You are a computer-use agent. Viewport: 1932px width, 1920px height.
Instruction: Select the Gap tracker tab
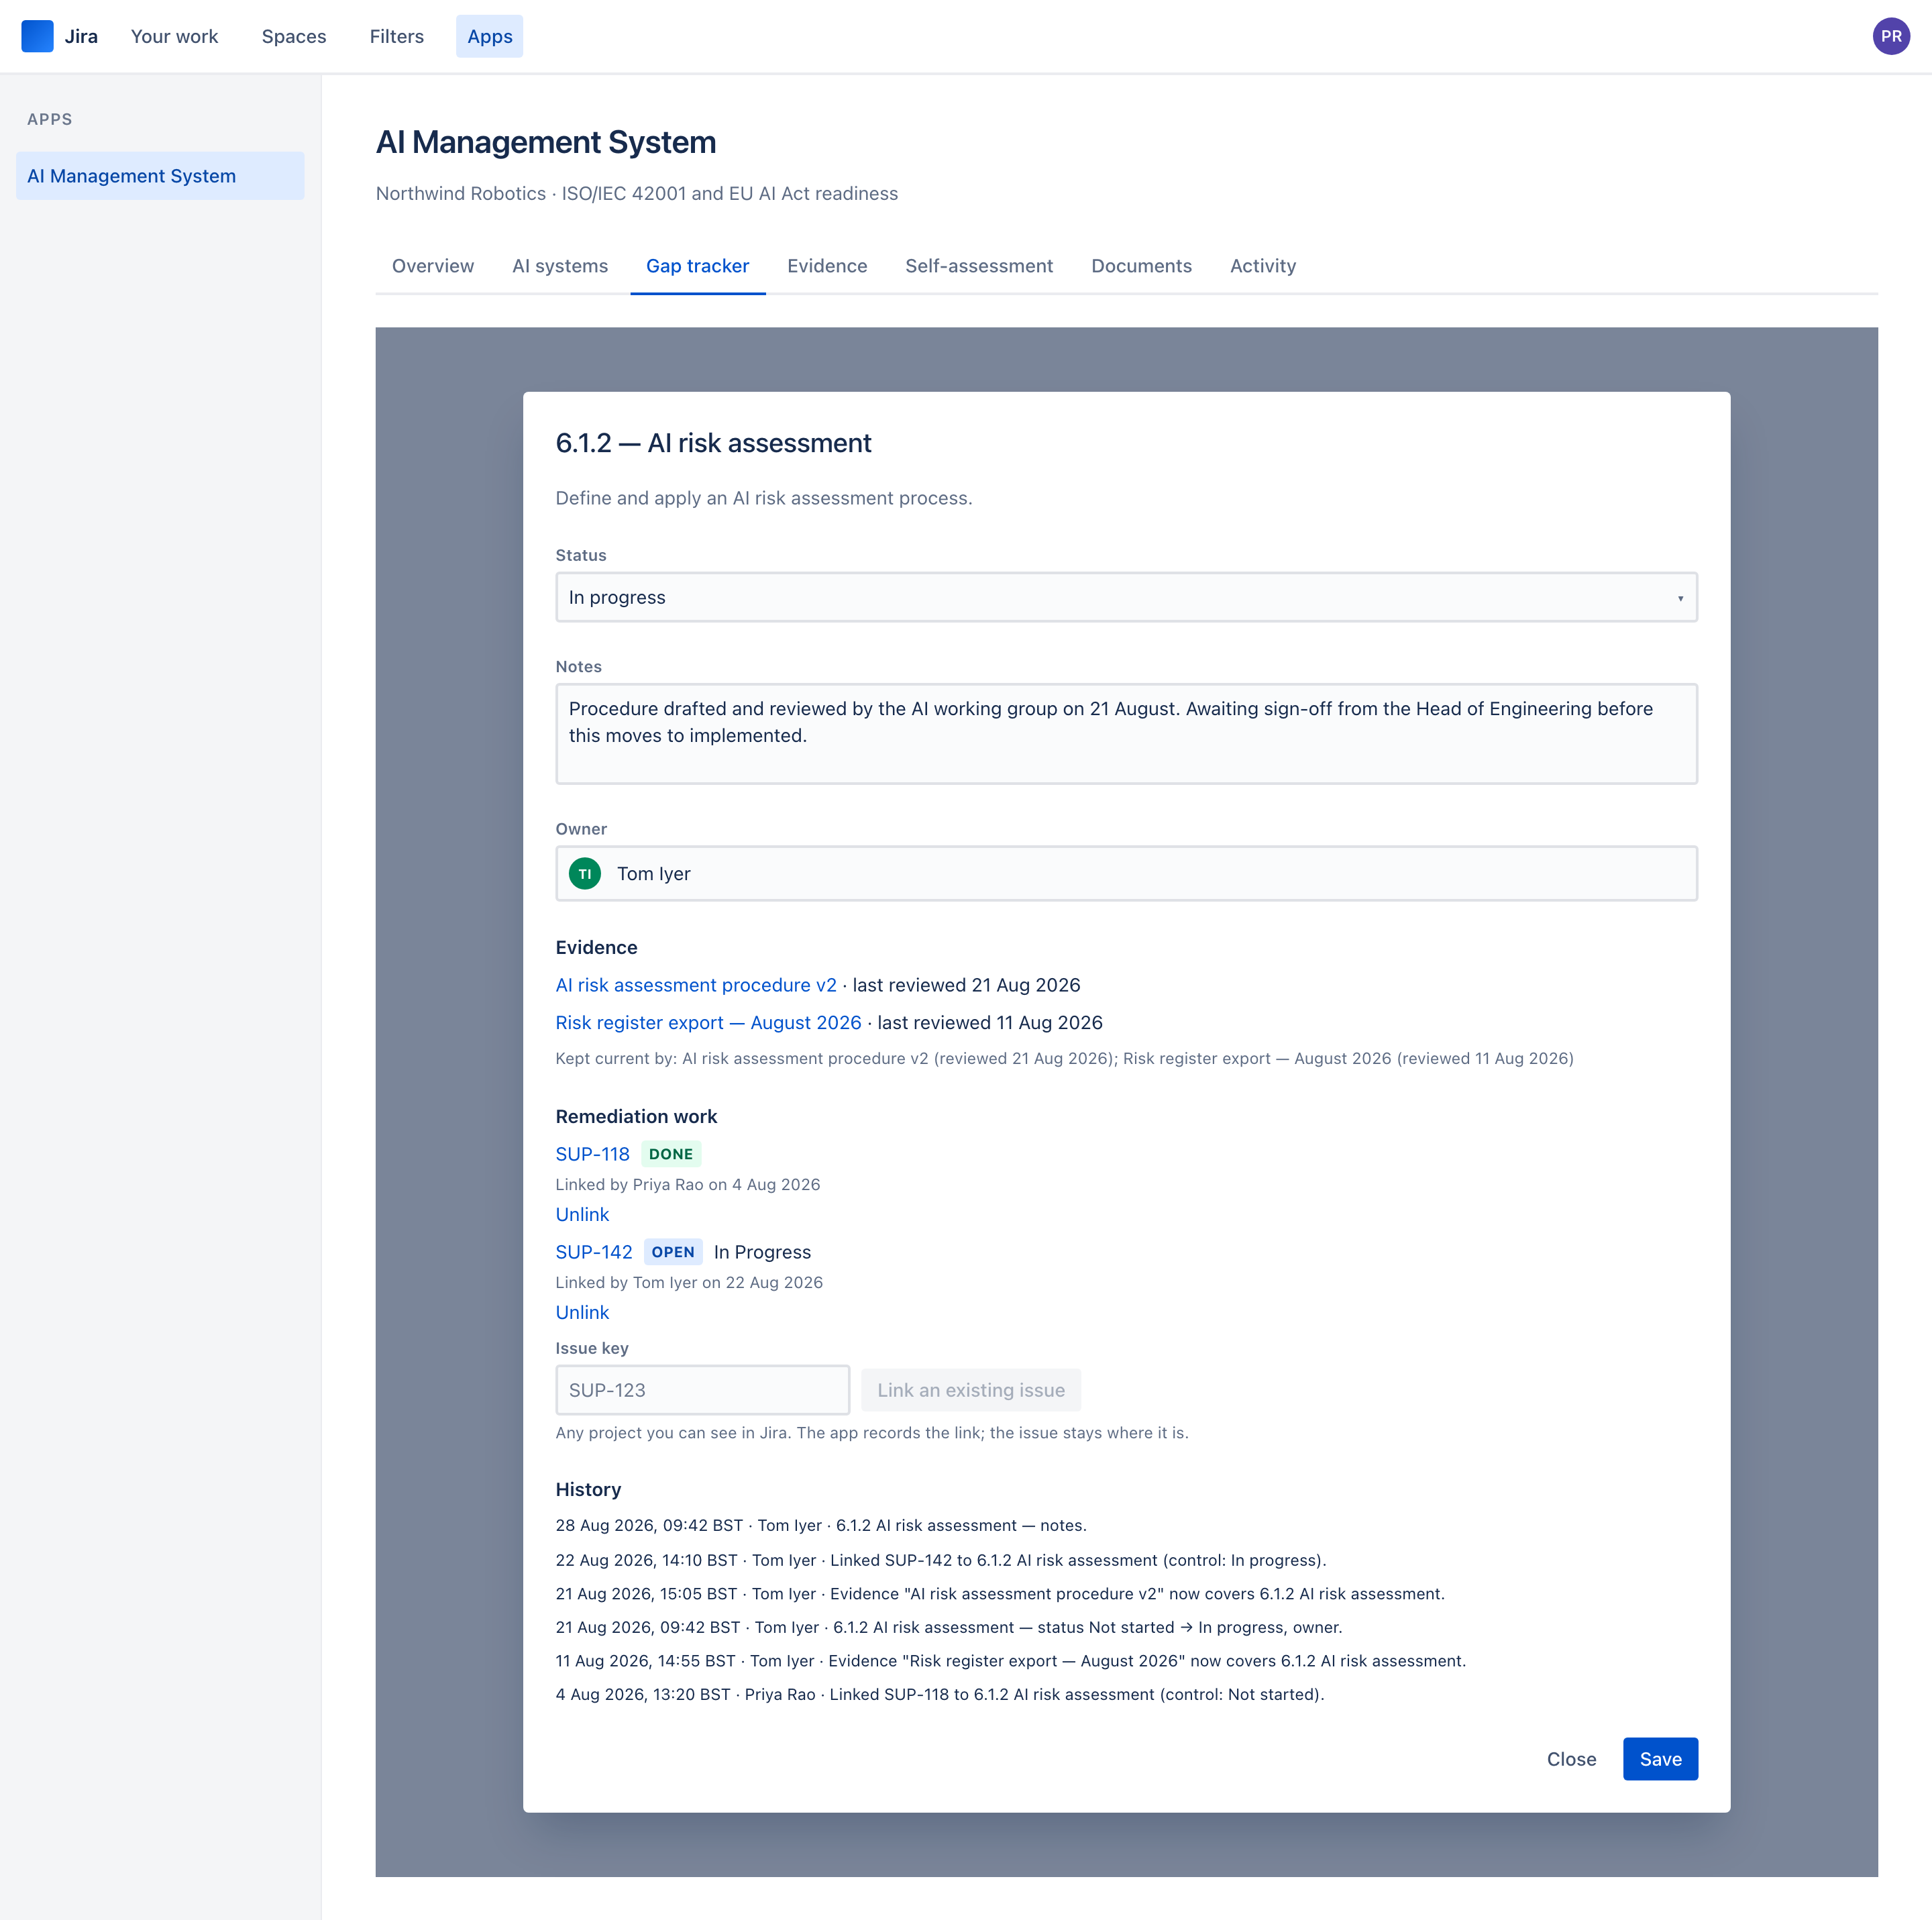point(698,266)
